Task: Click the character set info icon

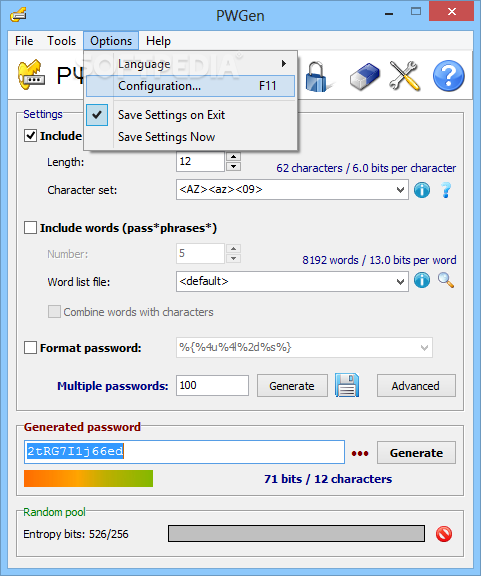Action: click(x=422, y=190)
